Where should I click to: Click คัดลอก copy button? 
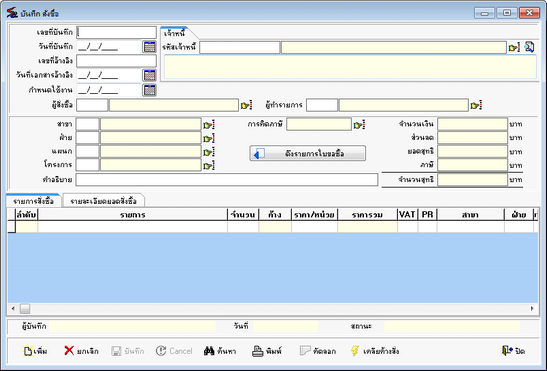(x=318, y=351)
